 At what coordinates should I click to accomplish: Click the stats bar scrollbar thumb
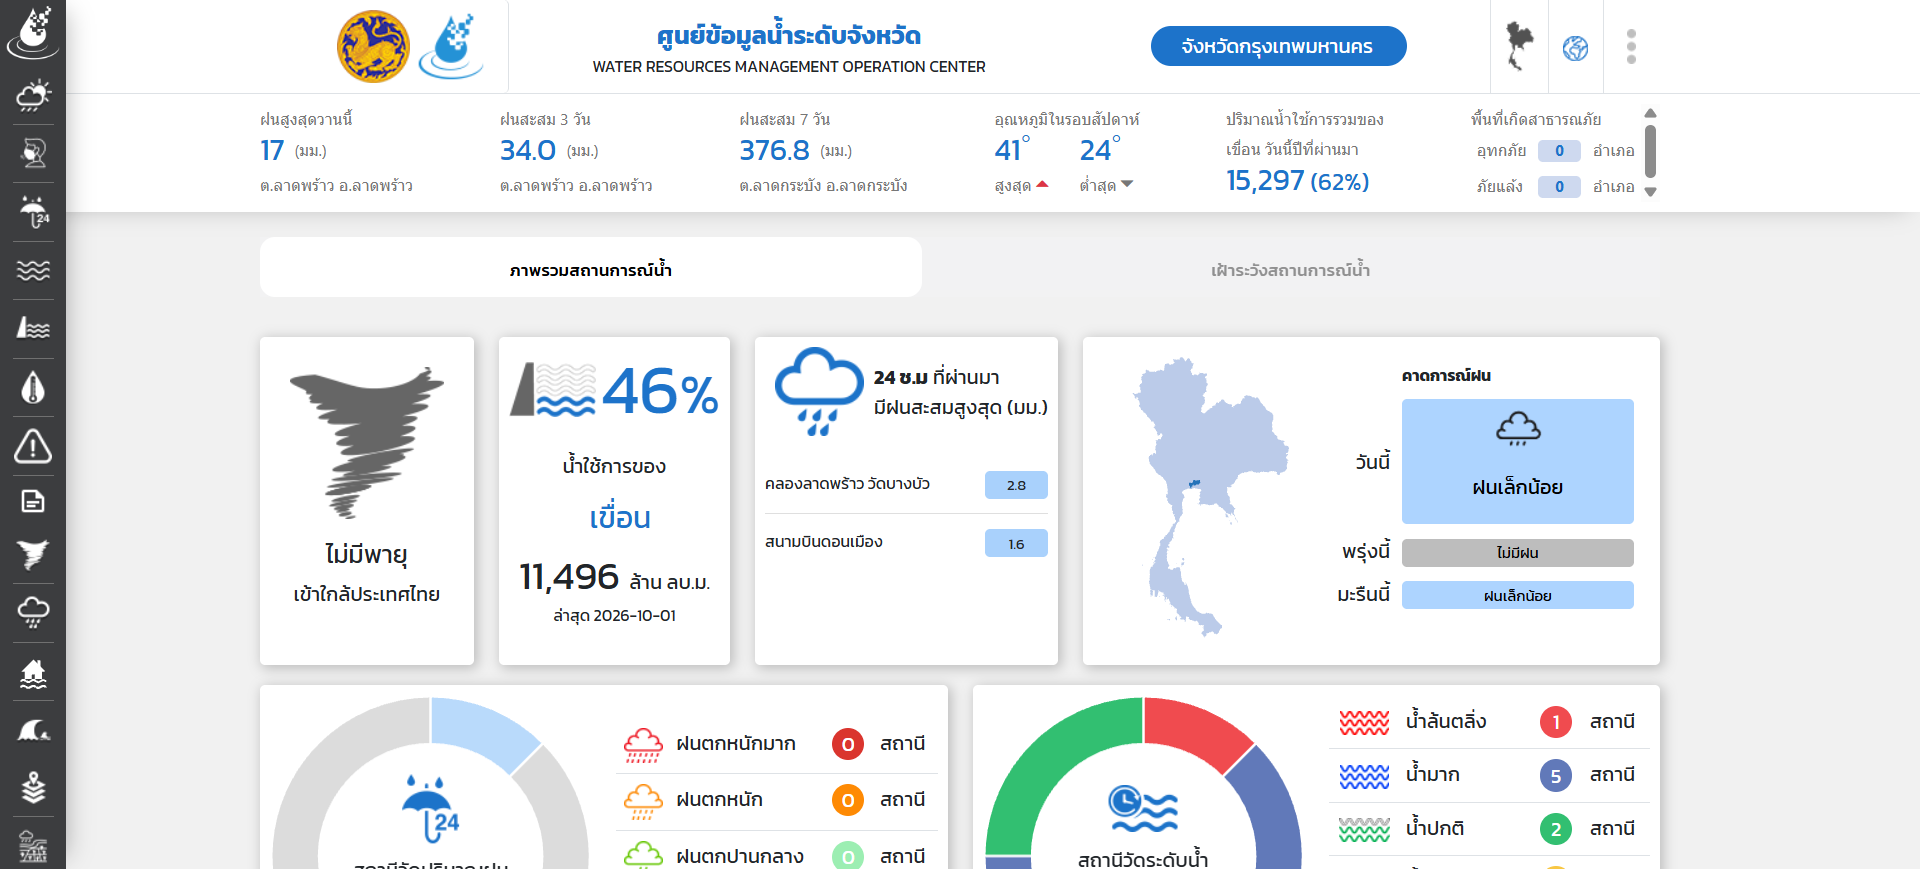(x=1650, y=152)
